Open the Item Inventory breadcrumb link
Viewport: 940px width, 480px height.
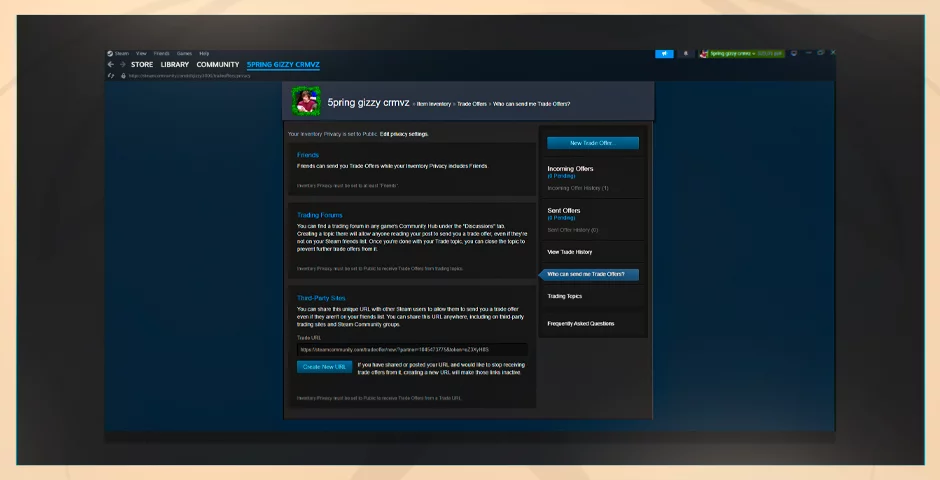[433, 104]
